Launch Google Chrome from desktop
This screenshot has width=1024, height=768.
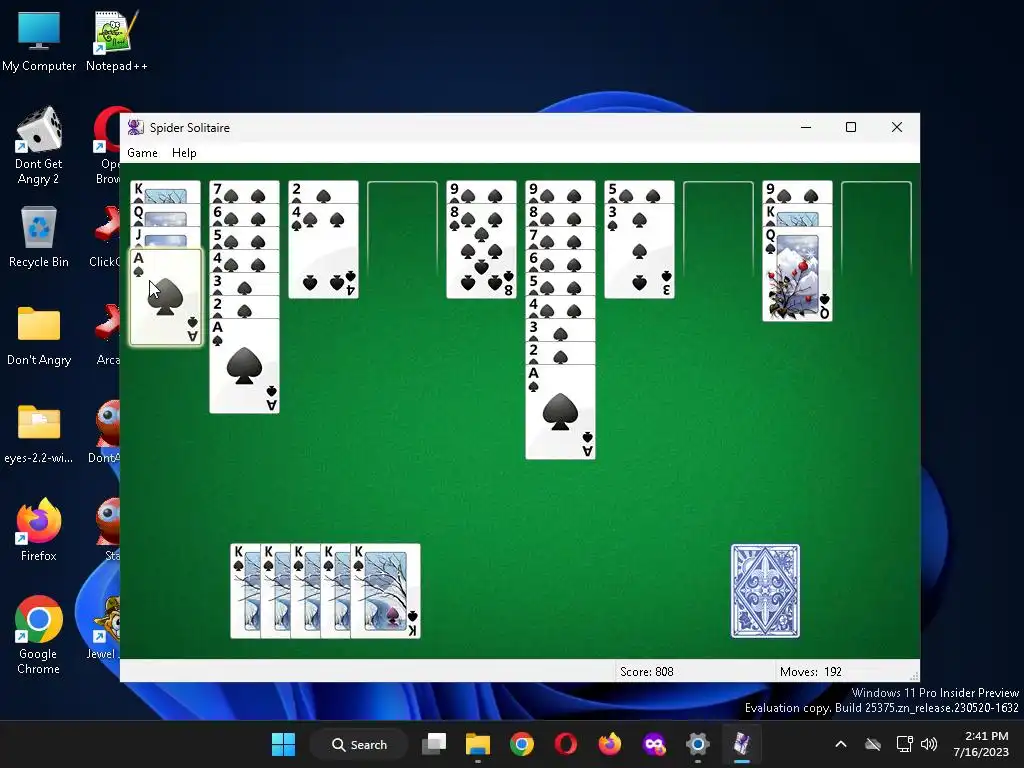[39, 635]
